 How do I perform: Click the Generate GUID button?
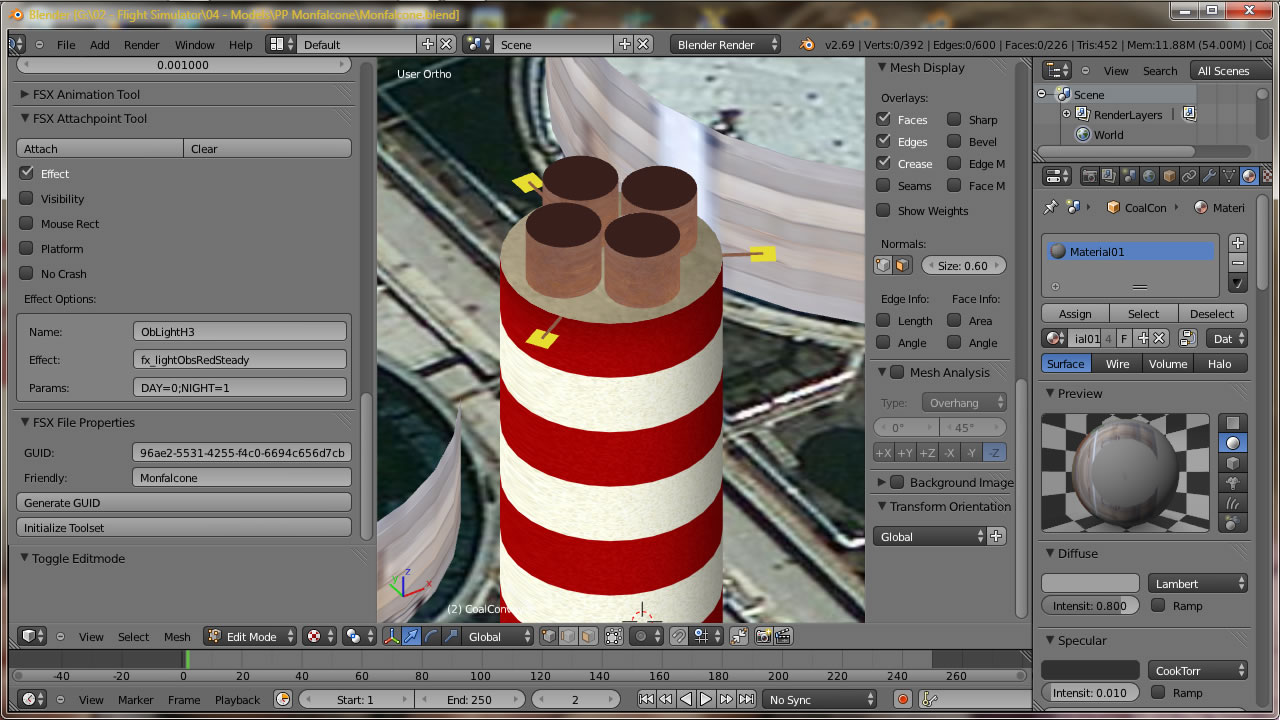[x=184, y=503]
